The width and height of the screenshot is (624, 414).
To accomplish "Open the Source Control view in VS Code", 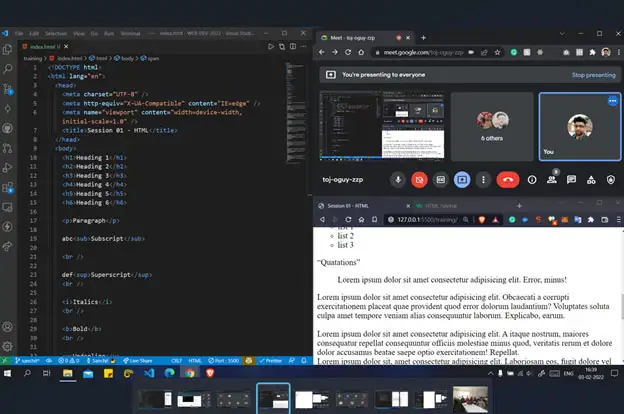I will 8,89.
